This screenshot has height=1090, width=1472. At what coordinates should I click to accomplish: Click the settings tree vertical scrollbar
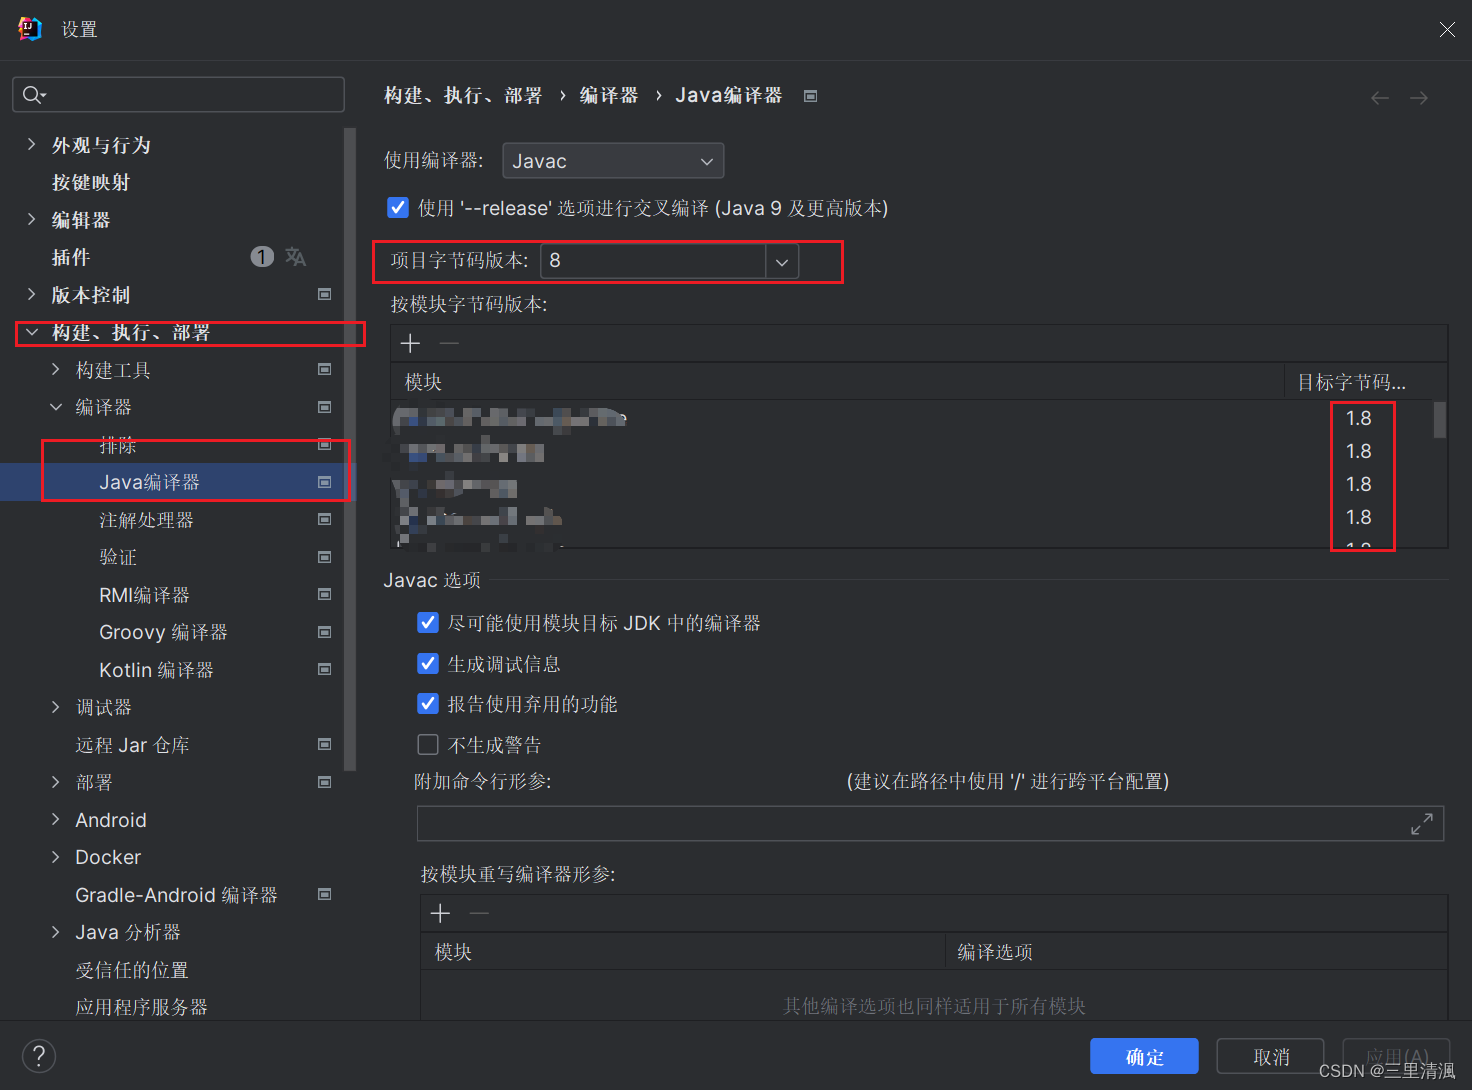tap(349, 449)
